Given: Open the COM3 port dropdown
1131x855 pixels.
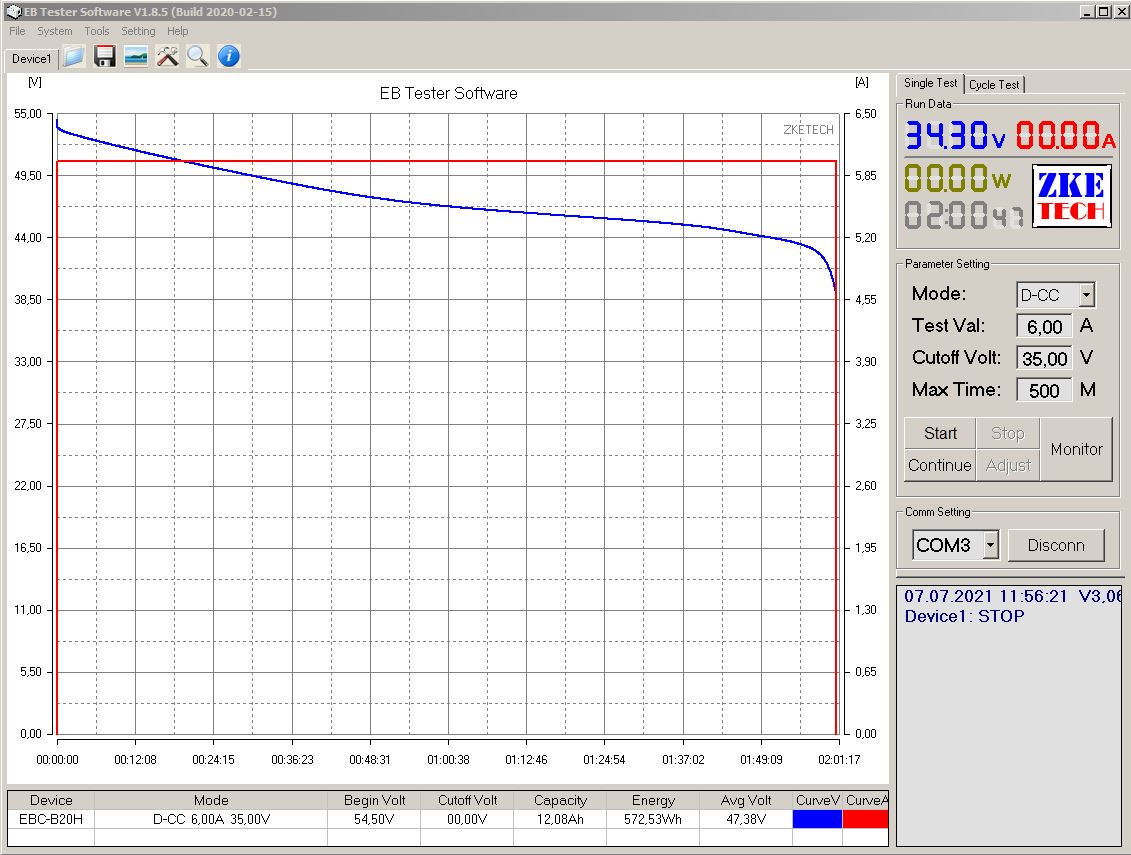Looking at the screenshot, I should [990, 545].
